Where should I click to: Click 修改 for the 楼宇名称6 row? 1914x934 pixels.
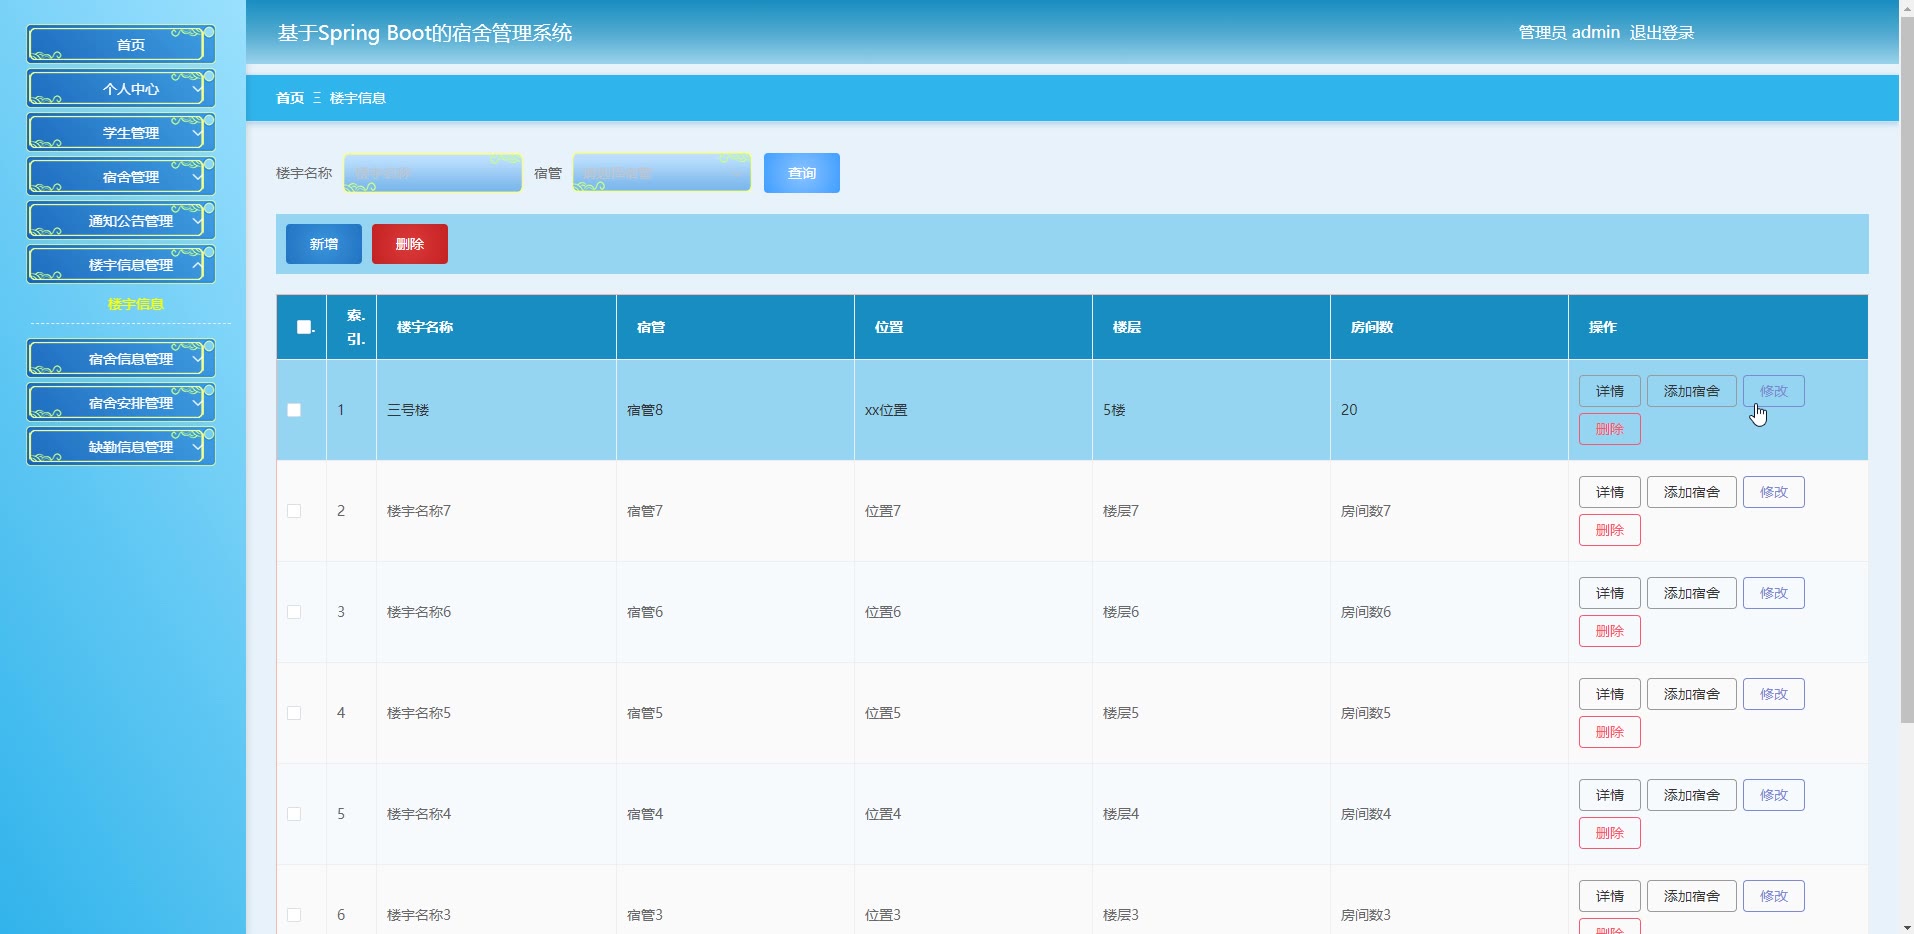1773,593
